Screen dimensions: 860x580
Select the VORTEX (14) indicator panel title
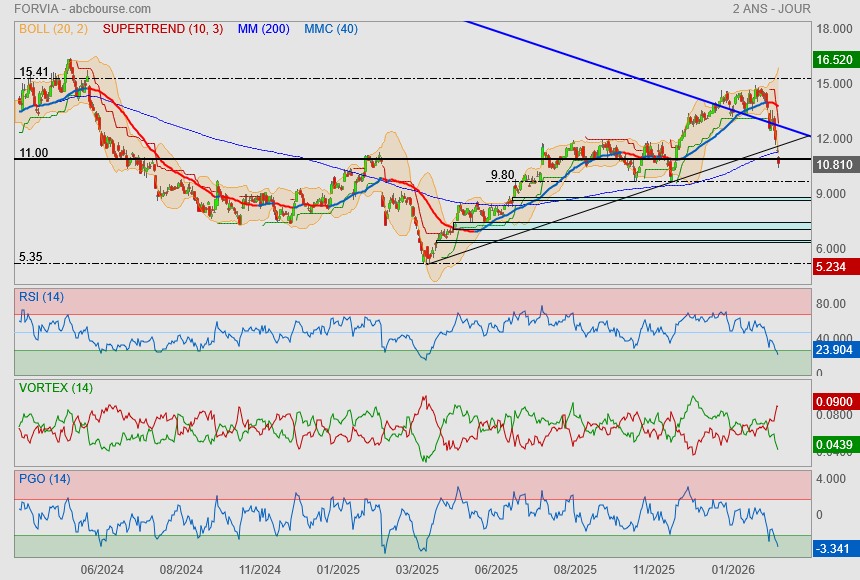point(55,387)
